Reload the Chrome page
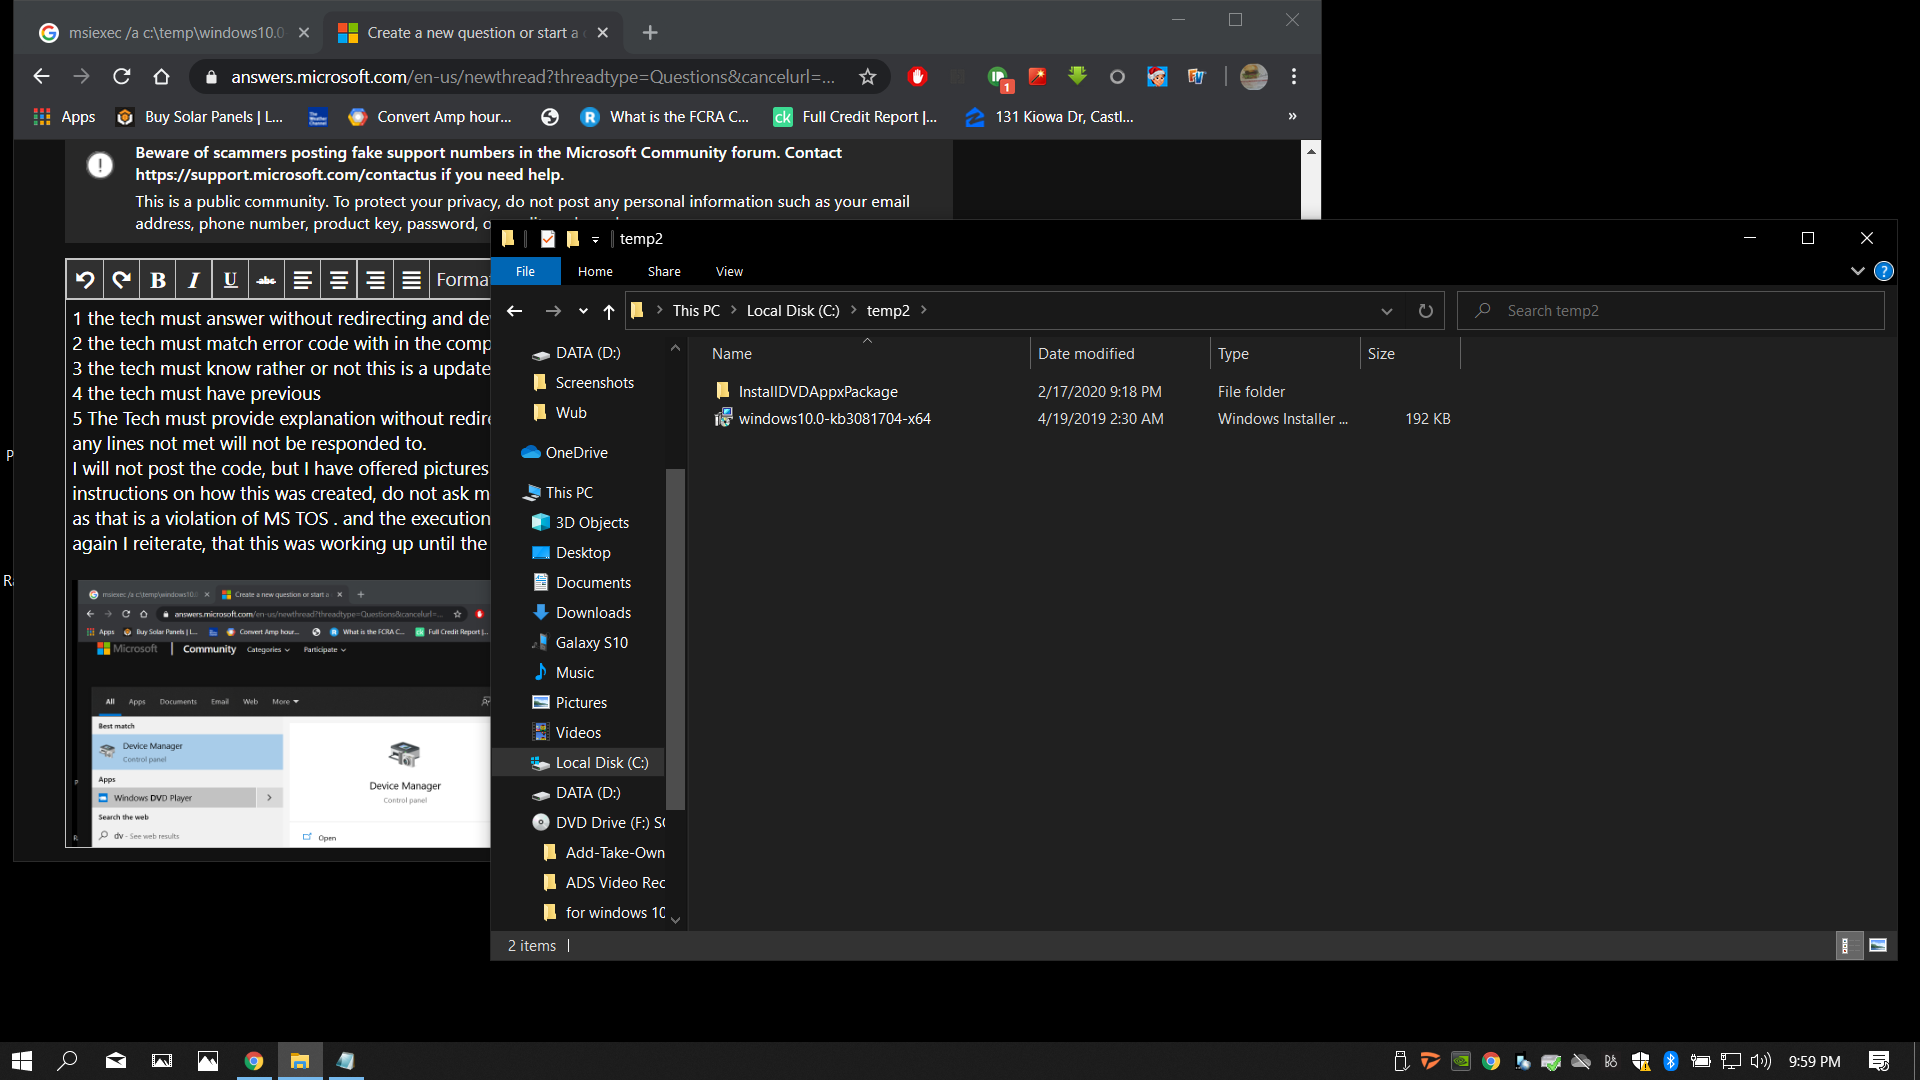This screenshot has height=1080, width=1920. pyautogui.click(x=121, y=76)
